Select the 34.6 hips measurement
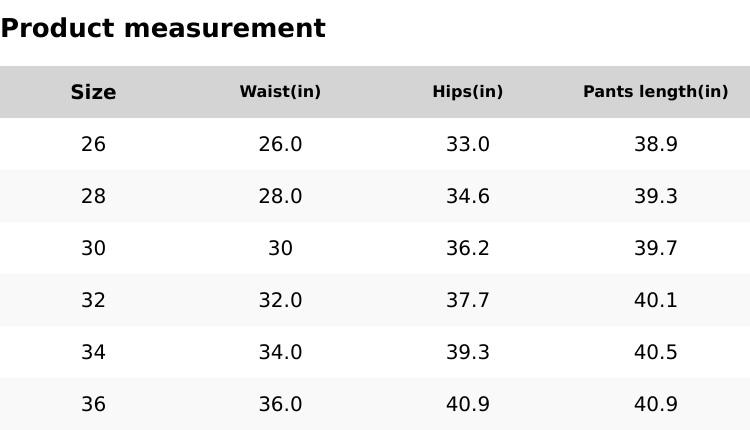This screenshot has width=750, height=430. pyautogui.click(x=467, y=196)
